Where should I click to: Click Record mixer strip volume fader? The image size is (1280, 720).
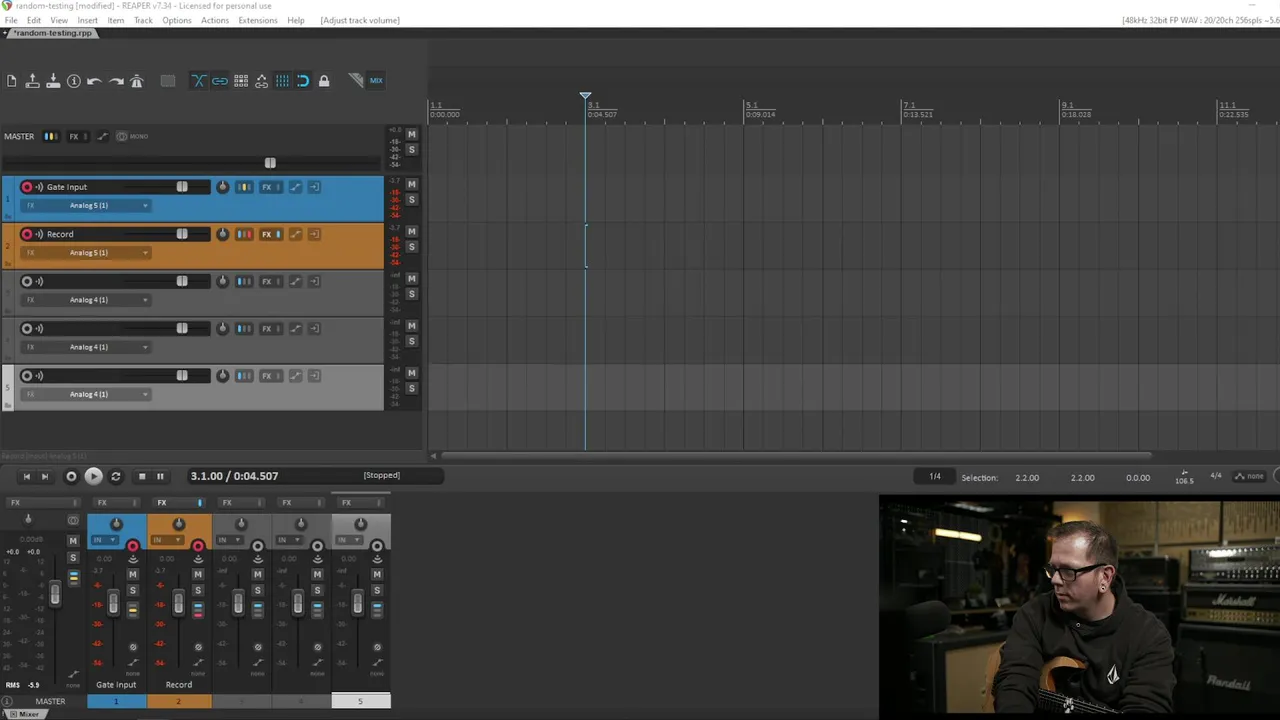(178, 603)
